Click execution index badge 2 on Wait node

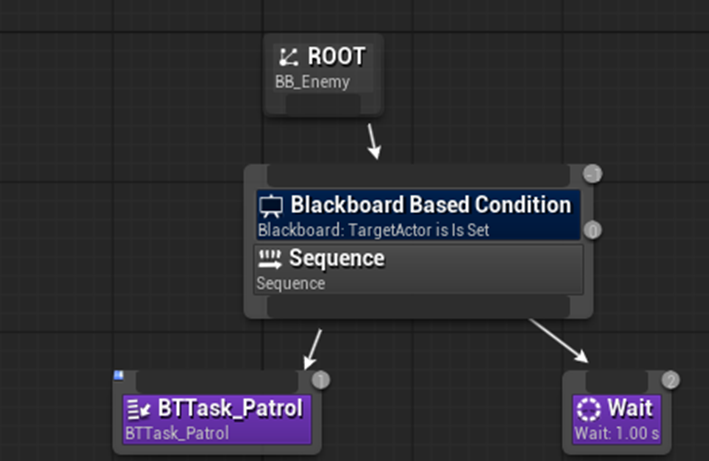670,380
